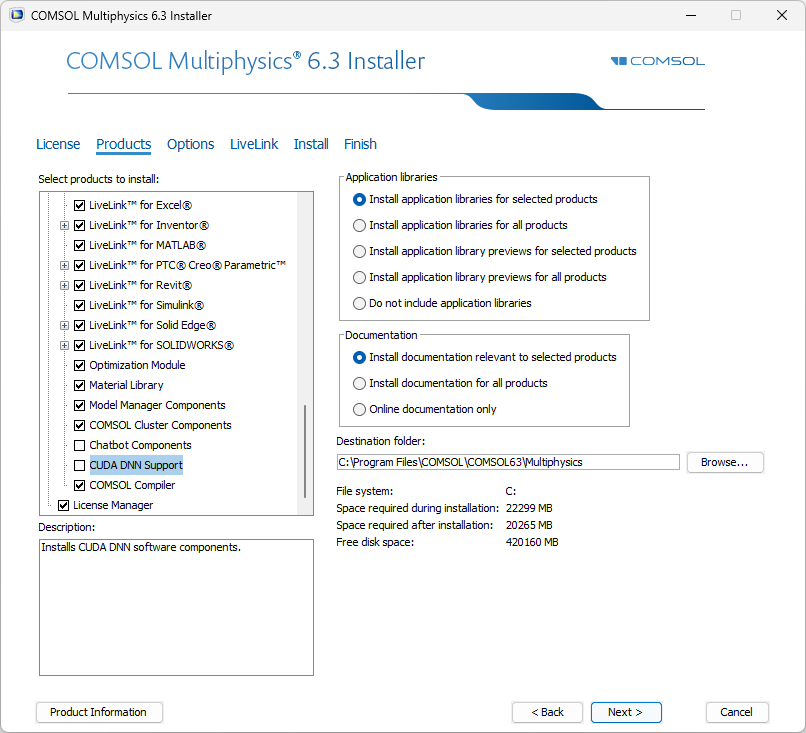Uncheck Optimization Module checkbox
Screen dimensions: 806x733
point(79,366)
